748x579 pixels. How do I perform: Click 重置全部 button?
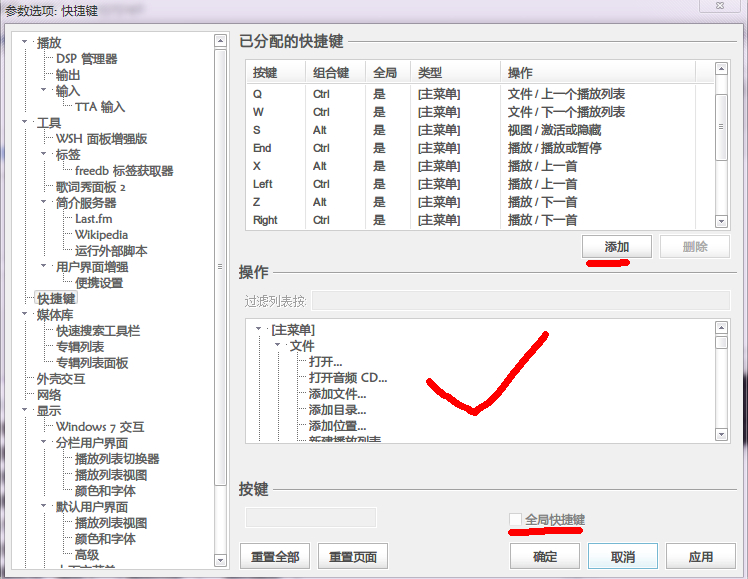(275, 556)
